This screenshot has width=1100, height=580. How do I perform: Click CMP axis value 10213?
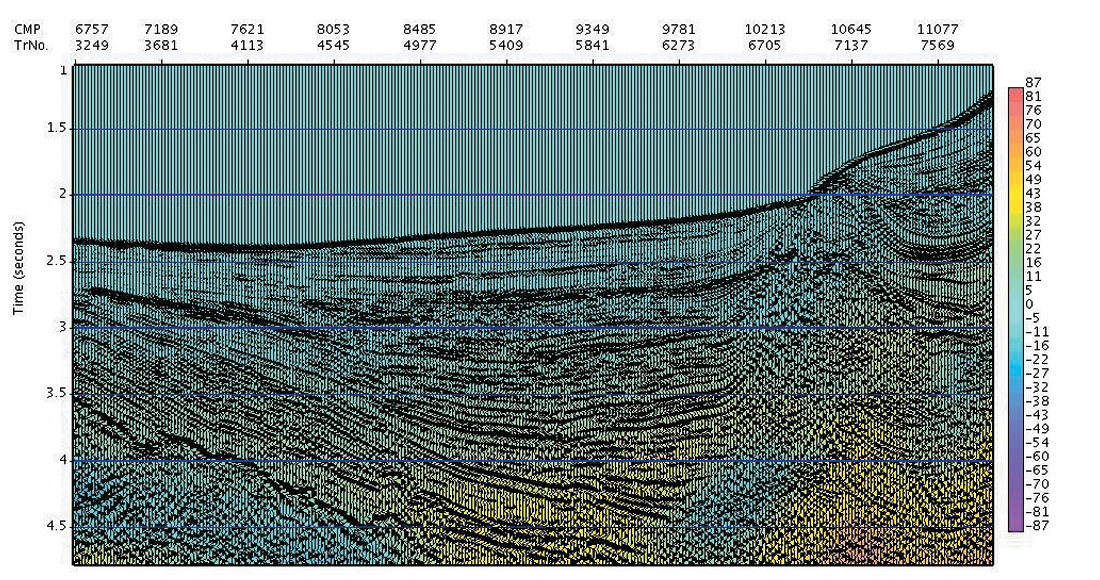[765, 29]
